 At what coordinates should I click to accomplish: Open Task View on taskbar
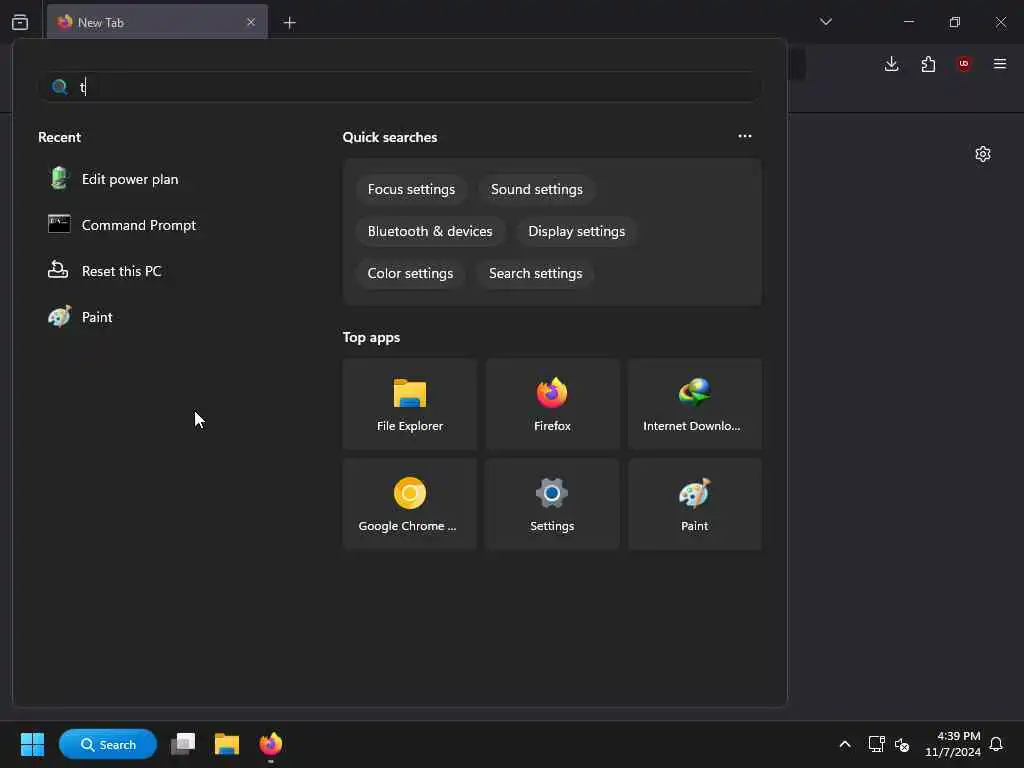click(183, 744)
